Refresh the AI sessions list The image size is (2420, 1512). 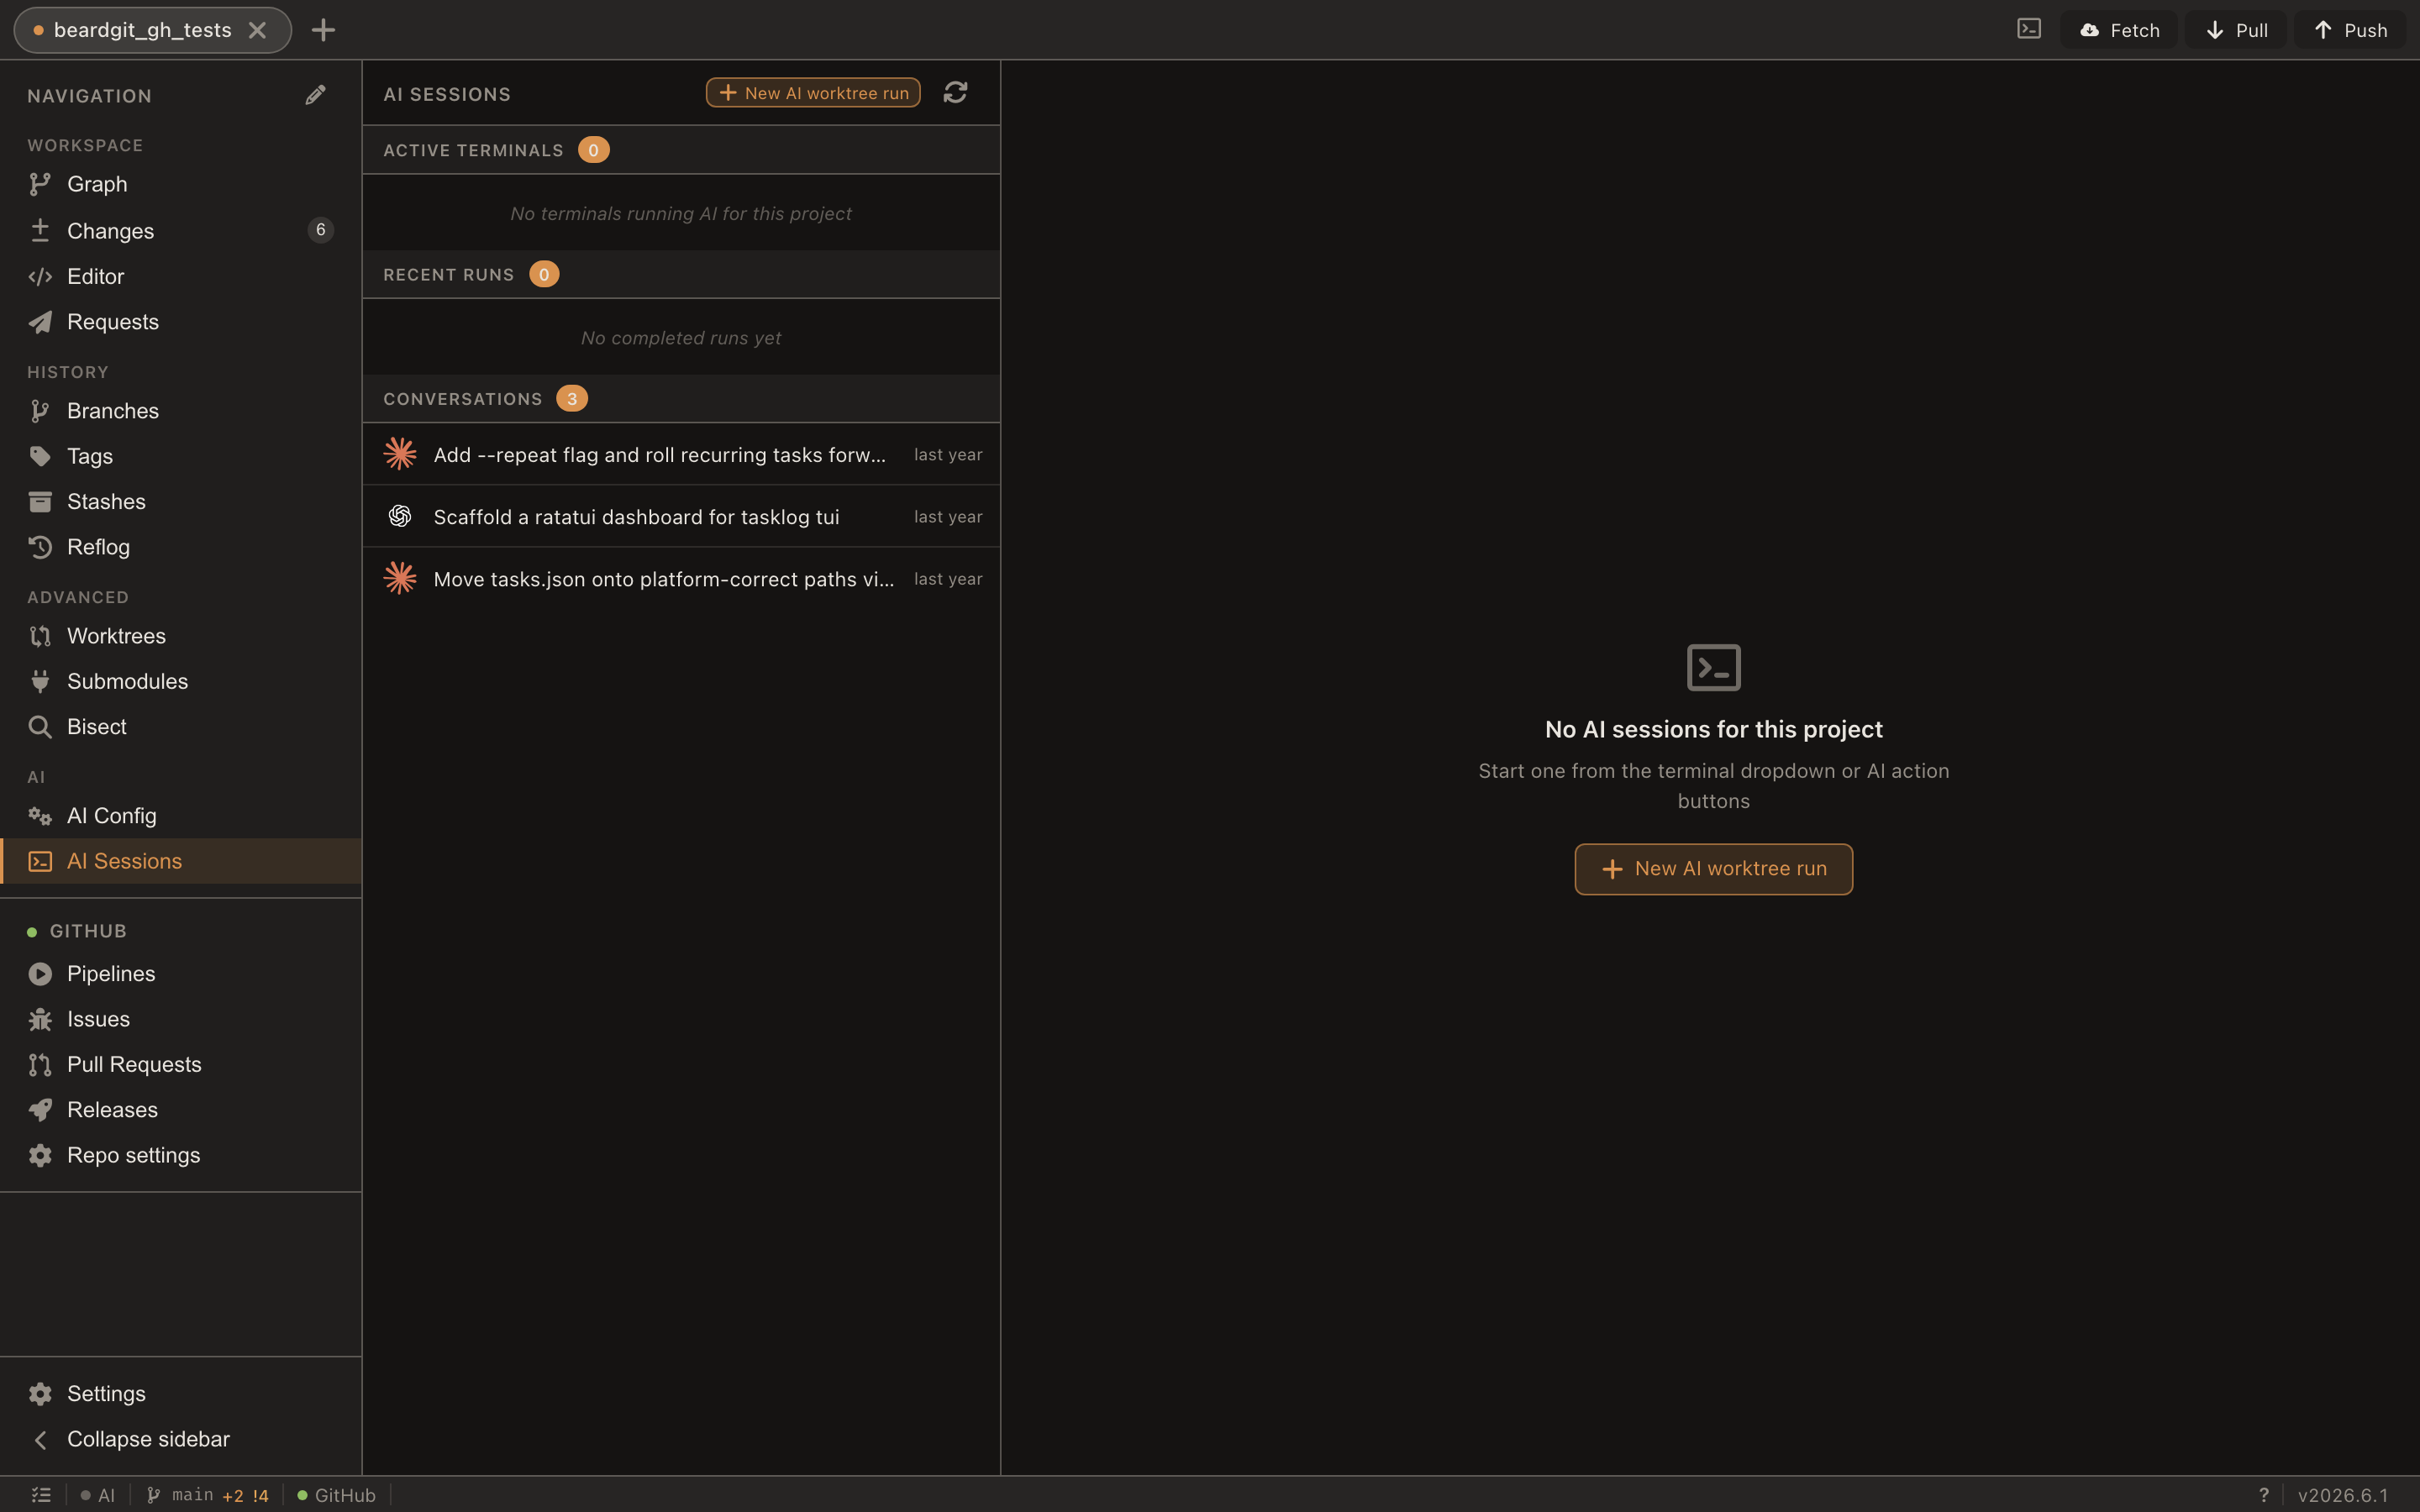pyautogui.click(x=955, y=93)
